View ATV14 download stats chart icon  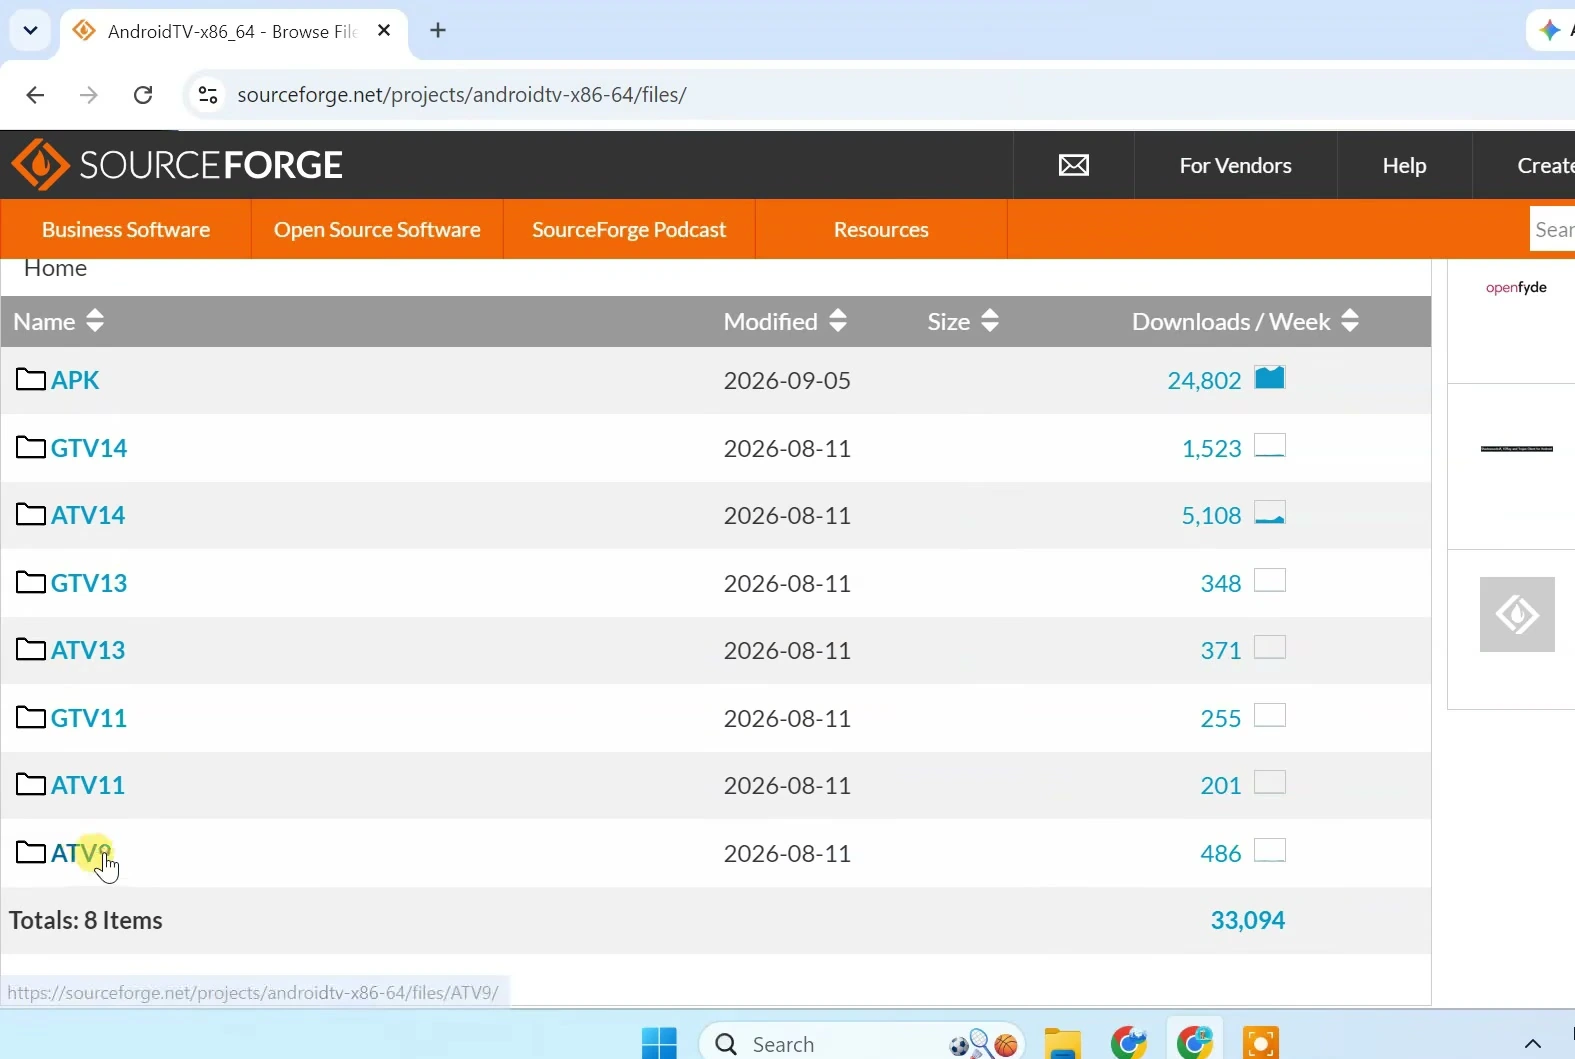pos(1270,513)
